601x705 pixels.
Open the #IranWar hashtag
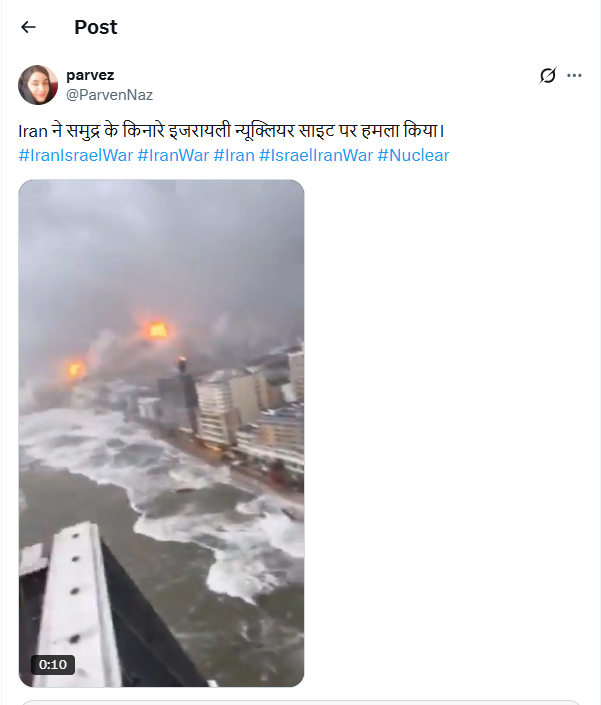pos(173,155)
